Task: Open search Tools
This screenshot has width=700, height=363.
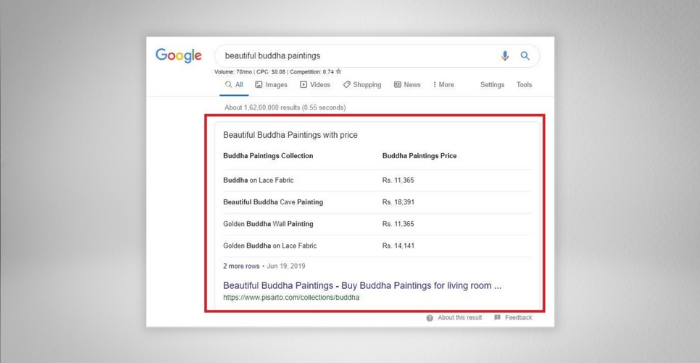Action: (524, 85)
